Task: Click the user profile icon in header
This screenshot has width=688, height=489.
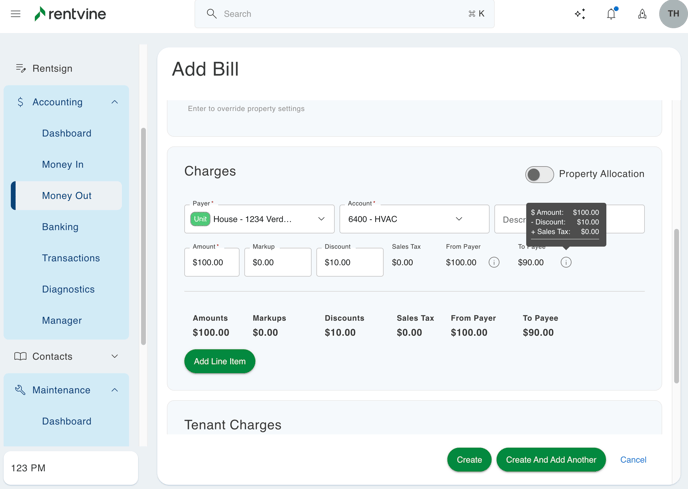Action: coord(642,14)
